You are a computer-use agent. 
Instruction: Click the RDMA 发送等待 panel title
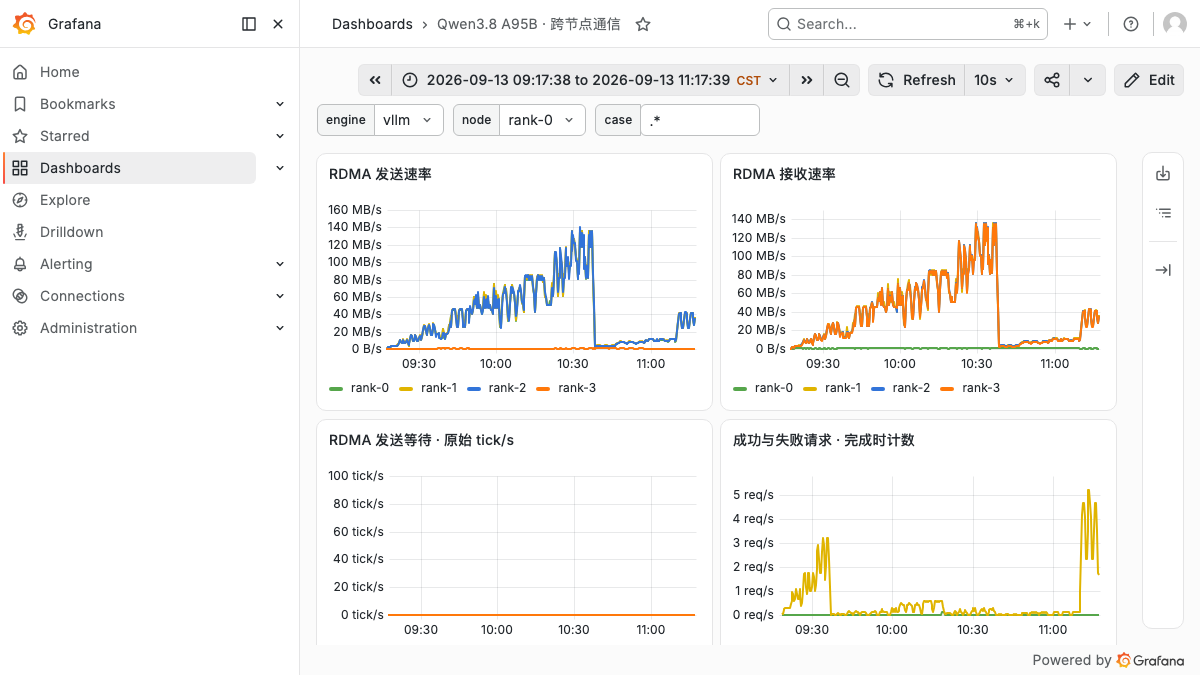point(421,440)
